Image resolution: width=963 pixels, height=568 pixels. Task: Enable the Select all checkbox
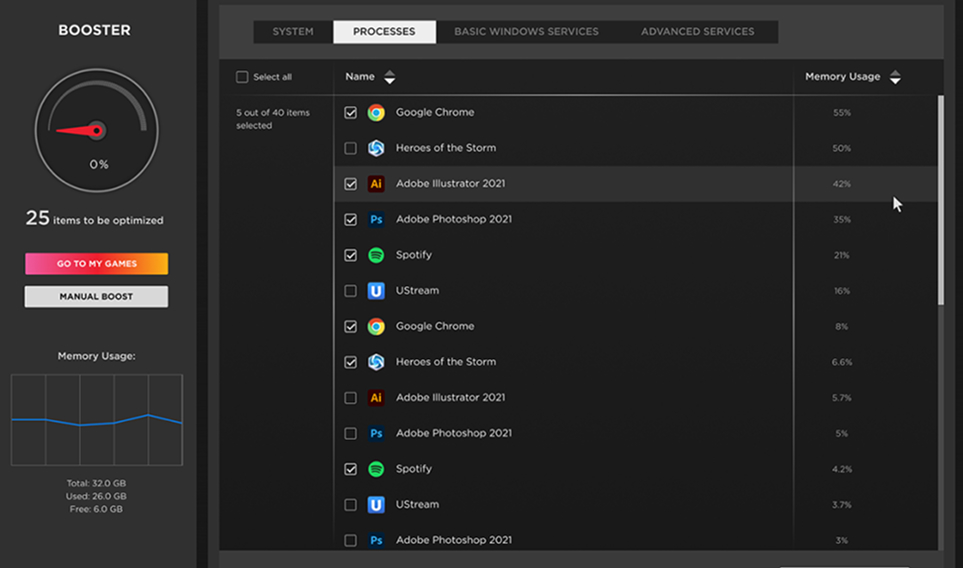242,77
